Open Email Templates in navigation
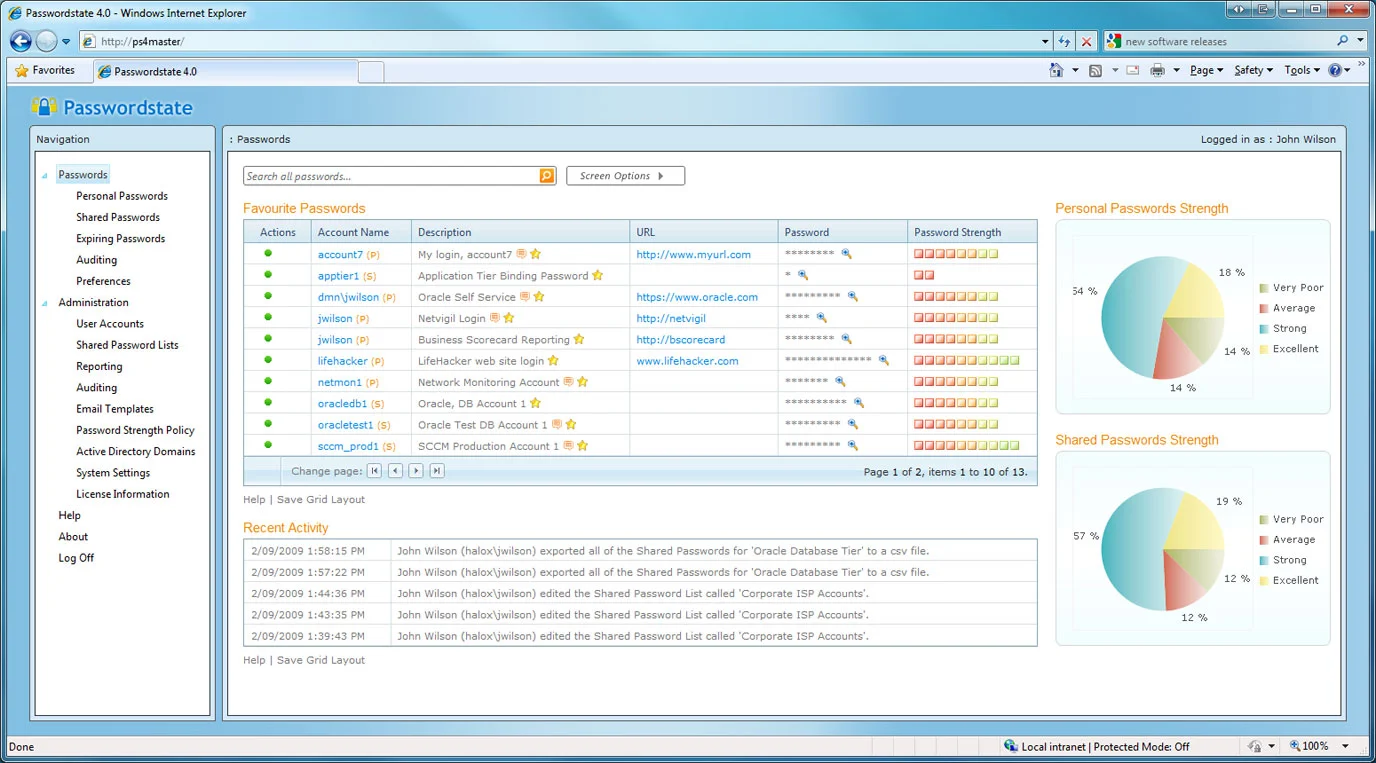Viewport: 1376px width, 763px height. (x=115, y=409)
